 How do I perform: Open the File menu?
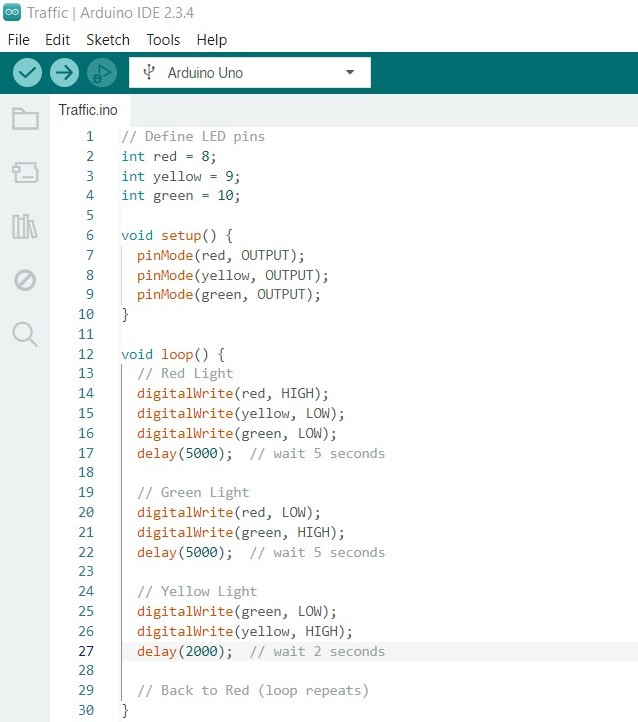point(18,40)
